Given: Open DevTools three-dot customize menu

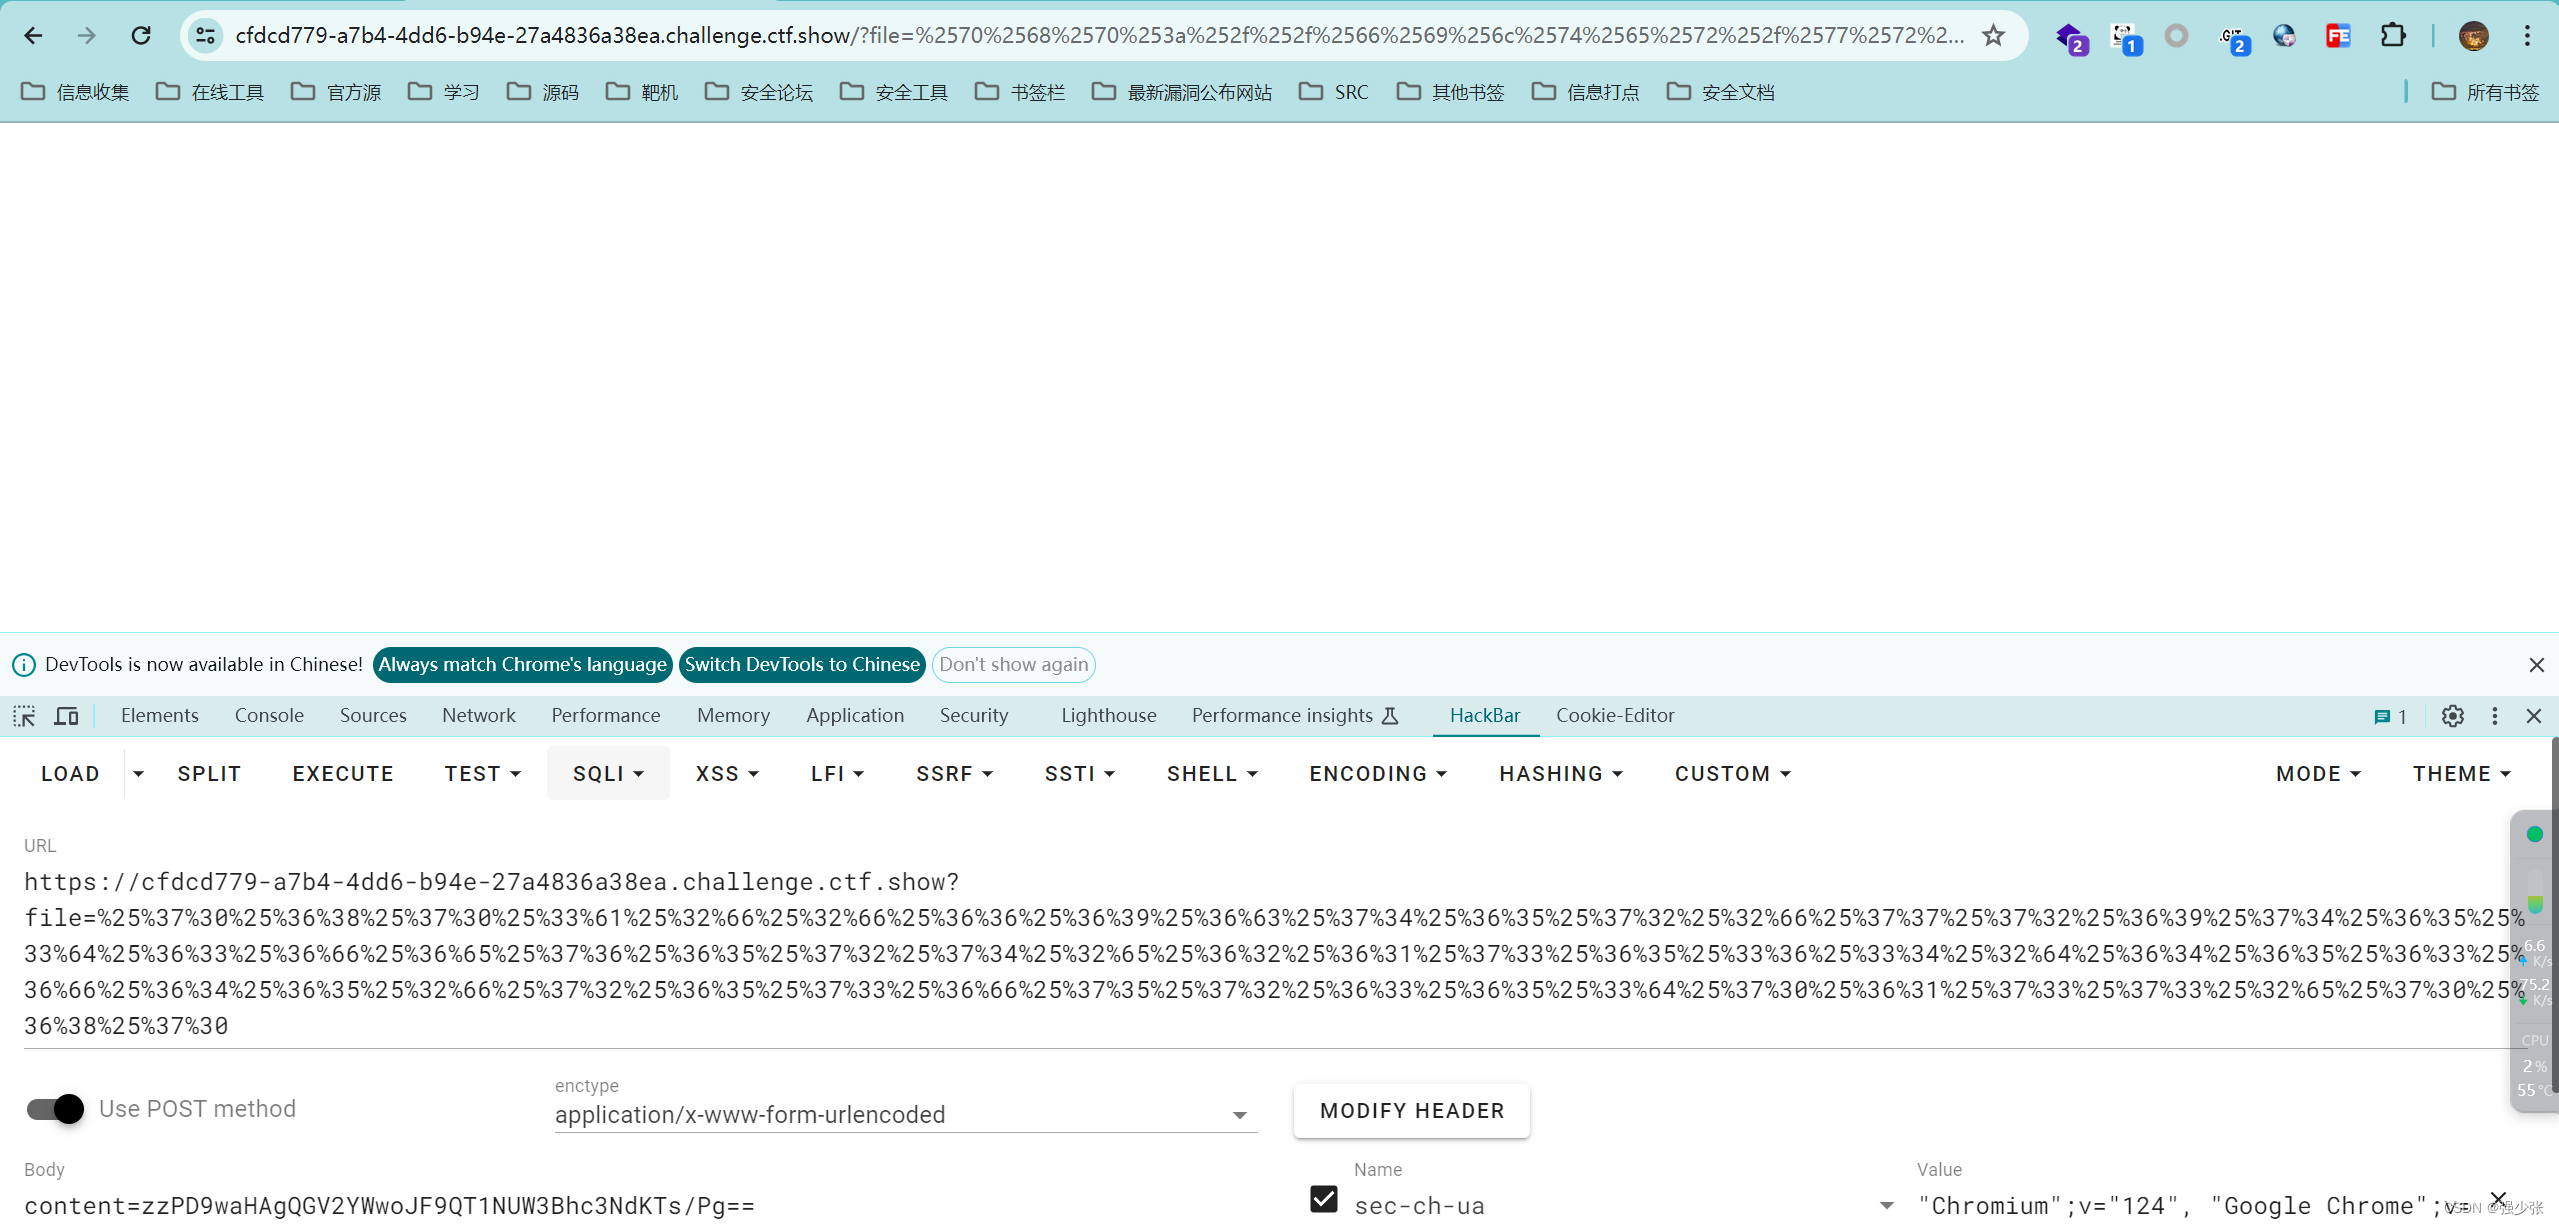Looking at the screenshot, I should click(x=2494, y=716).
